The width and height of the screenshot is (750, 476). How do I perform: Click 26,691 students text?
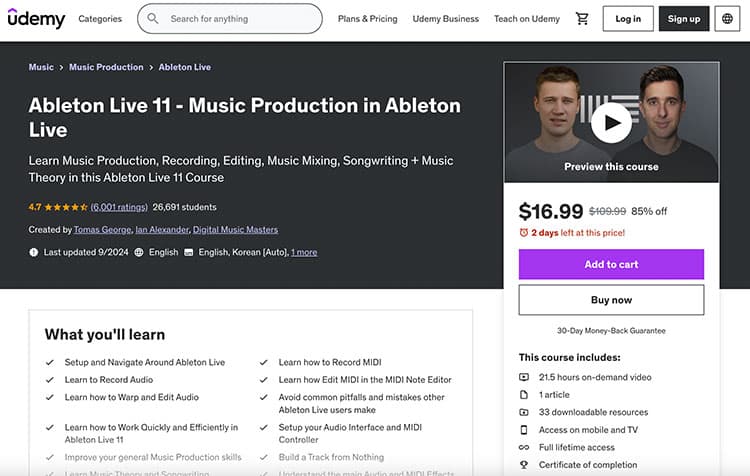click(x=185, y=207)
